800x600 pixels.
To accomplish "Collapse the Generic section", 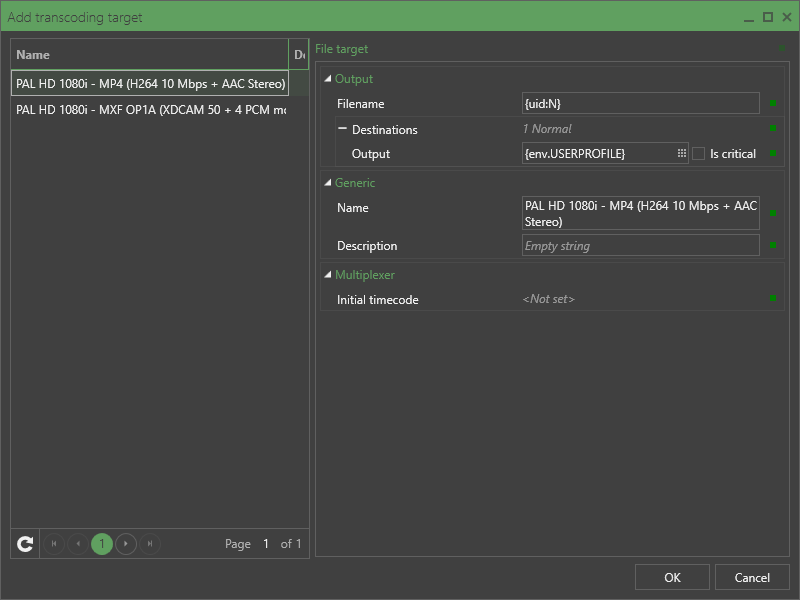I will (x=328, y=183).
